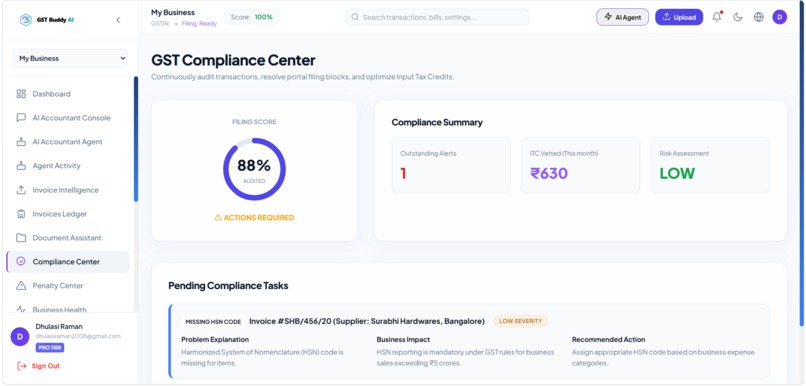Screen dimensions: 806x386
Task: Open the Business Health label
Action: tap(59, 309)
